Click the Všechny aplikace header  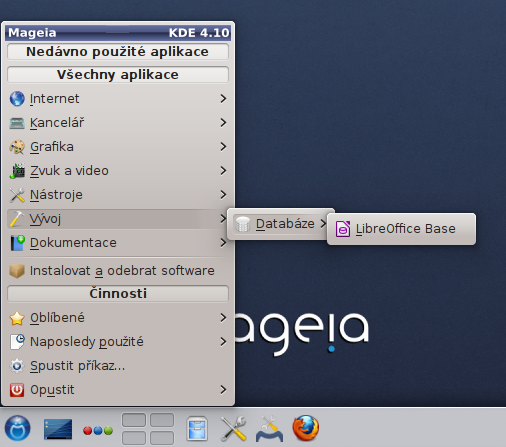118,75
